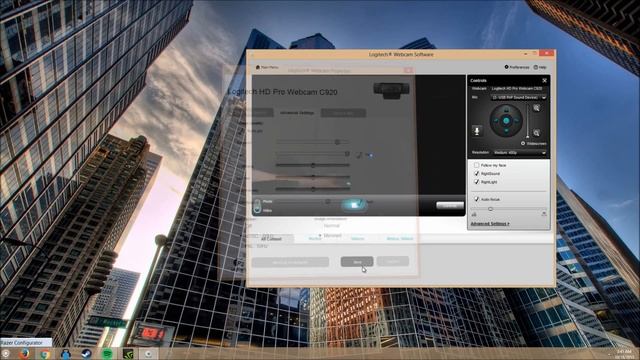Click the taskbar clock
This screenshot has height=360, width=640.
tap(624, 354)
